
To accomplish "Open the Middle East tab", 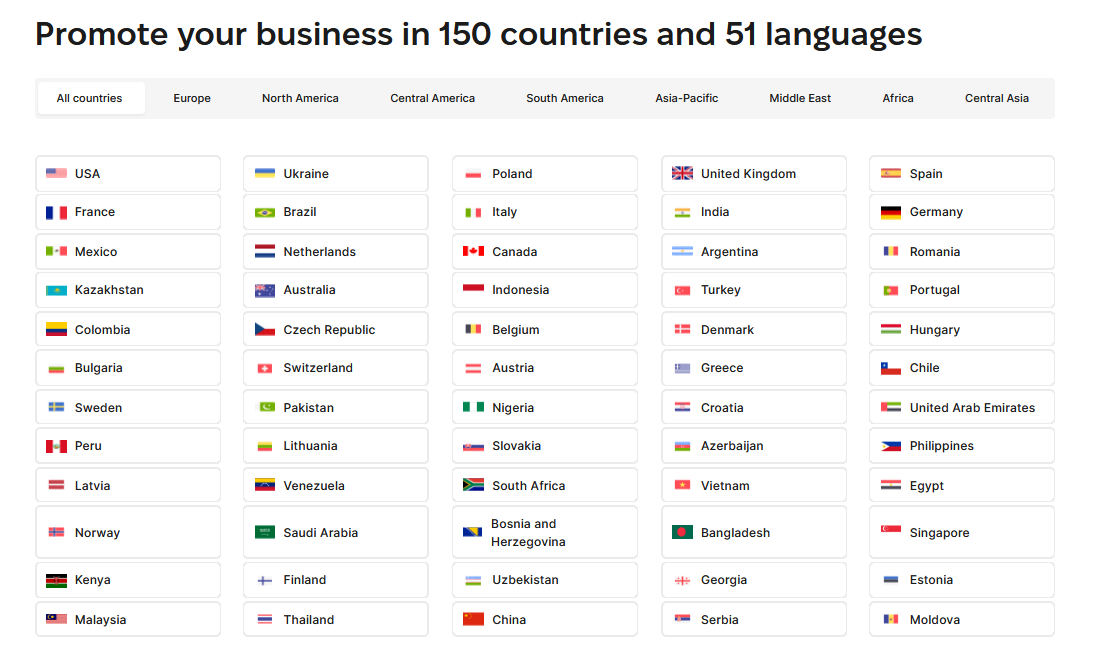I will (800, 98).
